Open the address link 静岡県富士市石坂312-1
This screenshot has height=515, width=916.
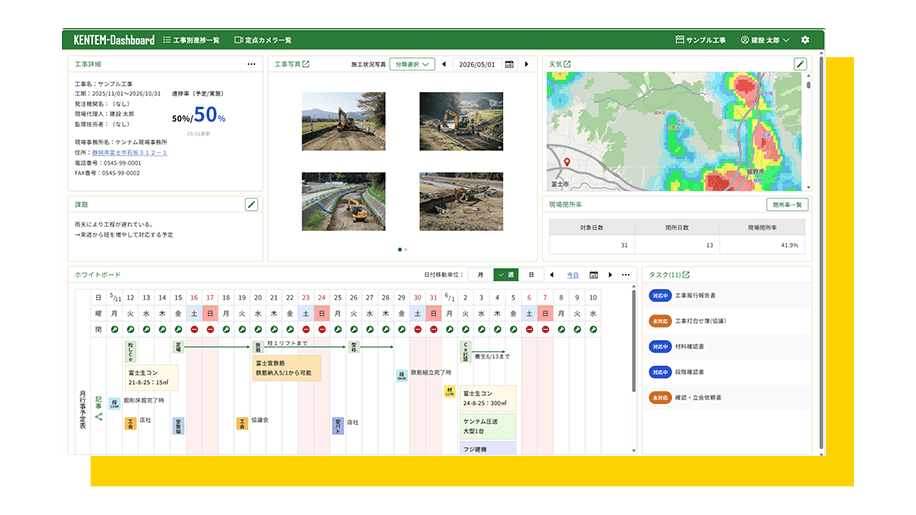[130, 153]
